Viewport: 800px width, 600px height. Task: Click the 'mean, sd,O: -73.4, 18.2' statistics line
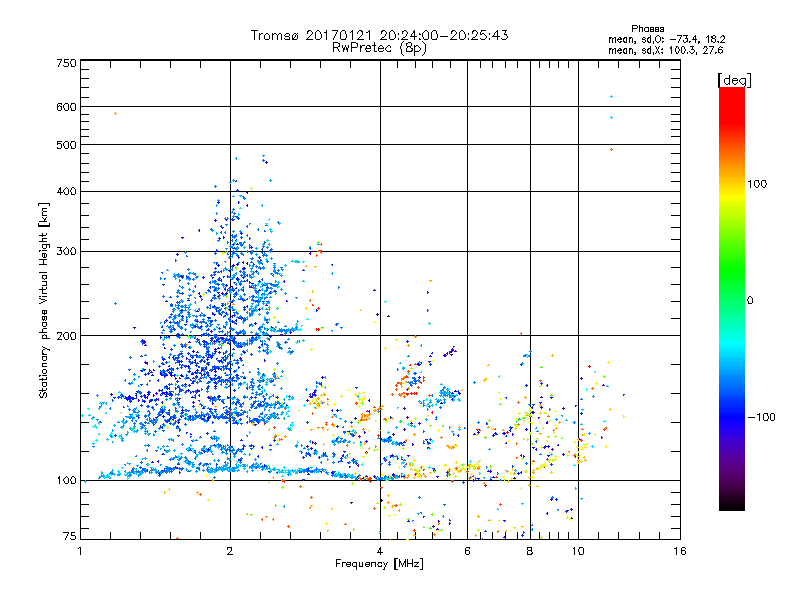pos(666,39)
